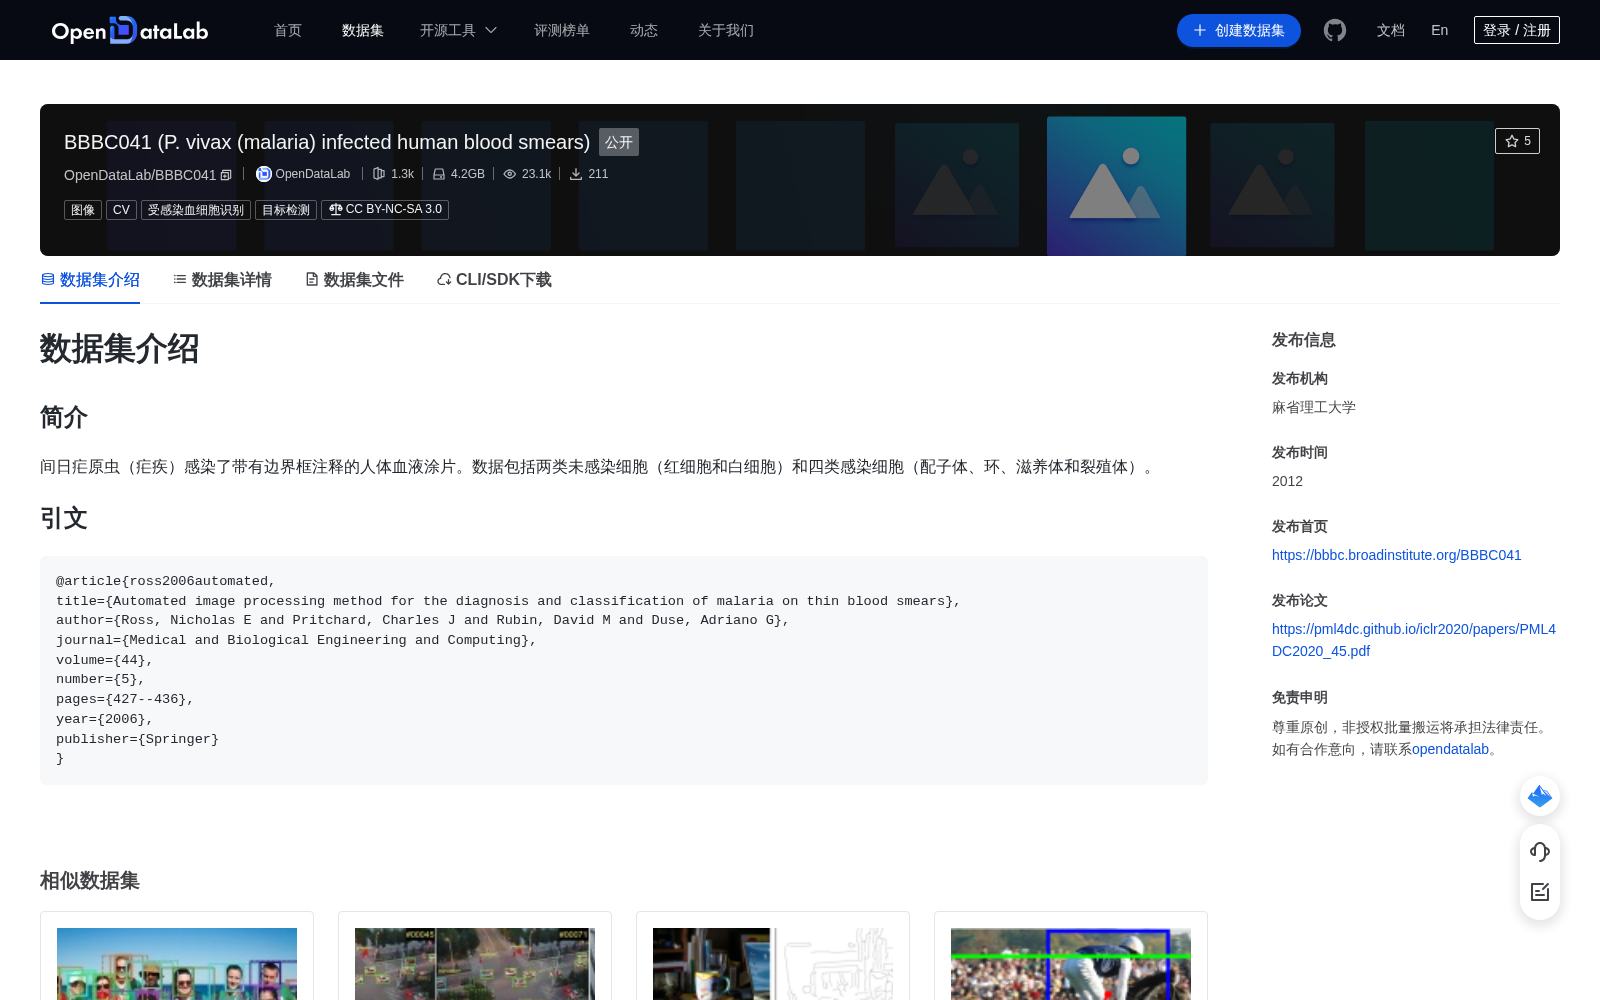Click the 麻省理工大学 publisher text

(1314, 407)
